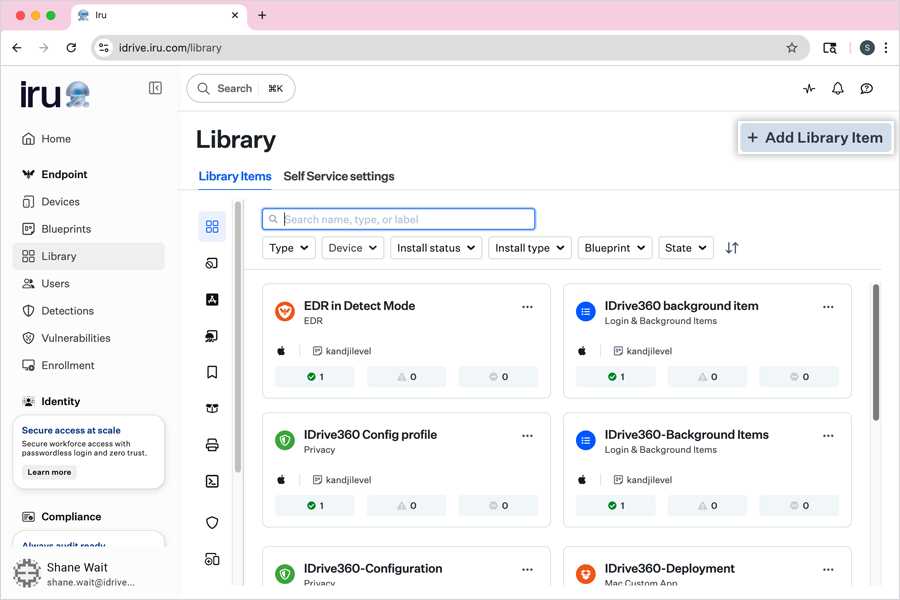Screen dimensions: 900x600
Task: Switch to Self Service settings tab
Action: pos(338,177)
